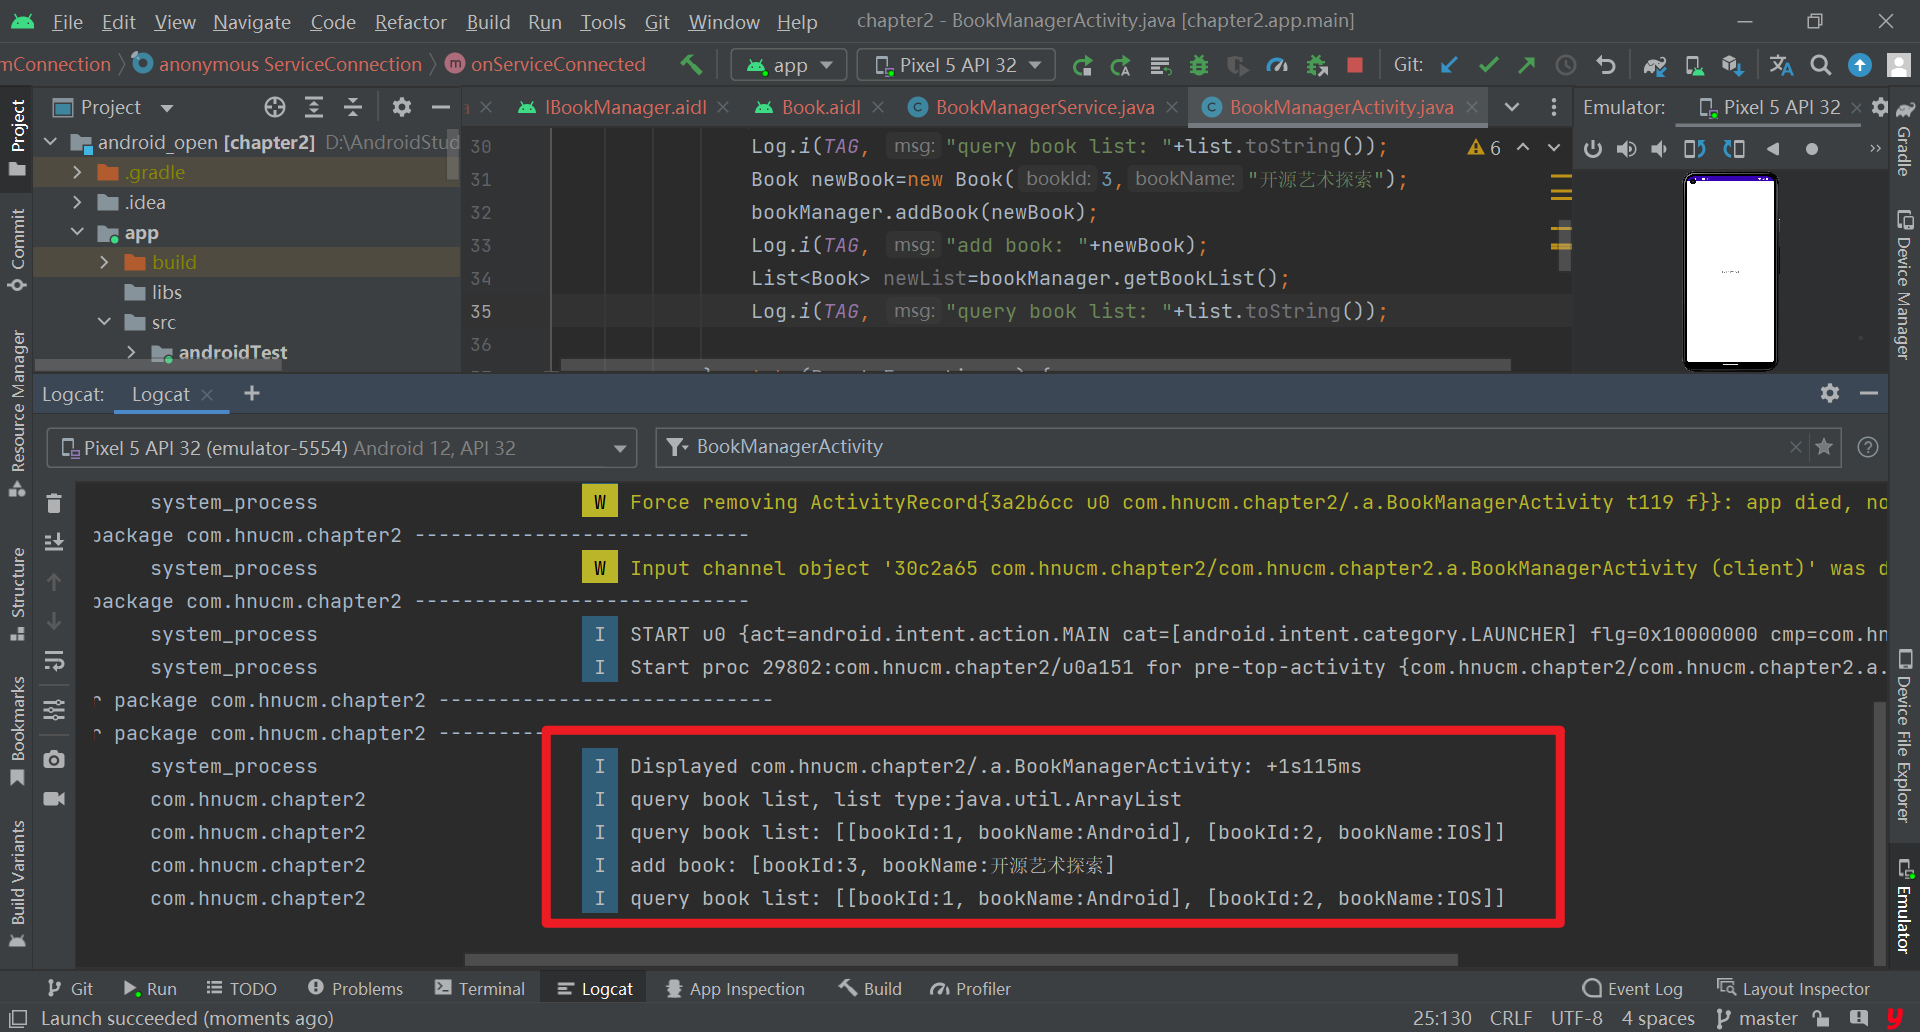The width and height of the screenshot is (1920, 1032).
Task: Run the app with the green rerun icon
Action: coord(1082,65)
